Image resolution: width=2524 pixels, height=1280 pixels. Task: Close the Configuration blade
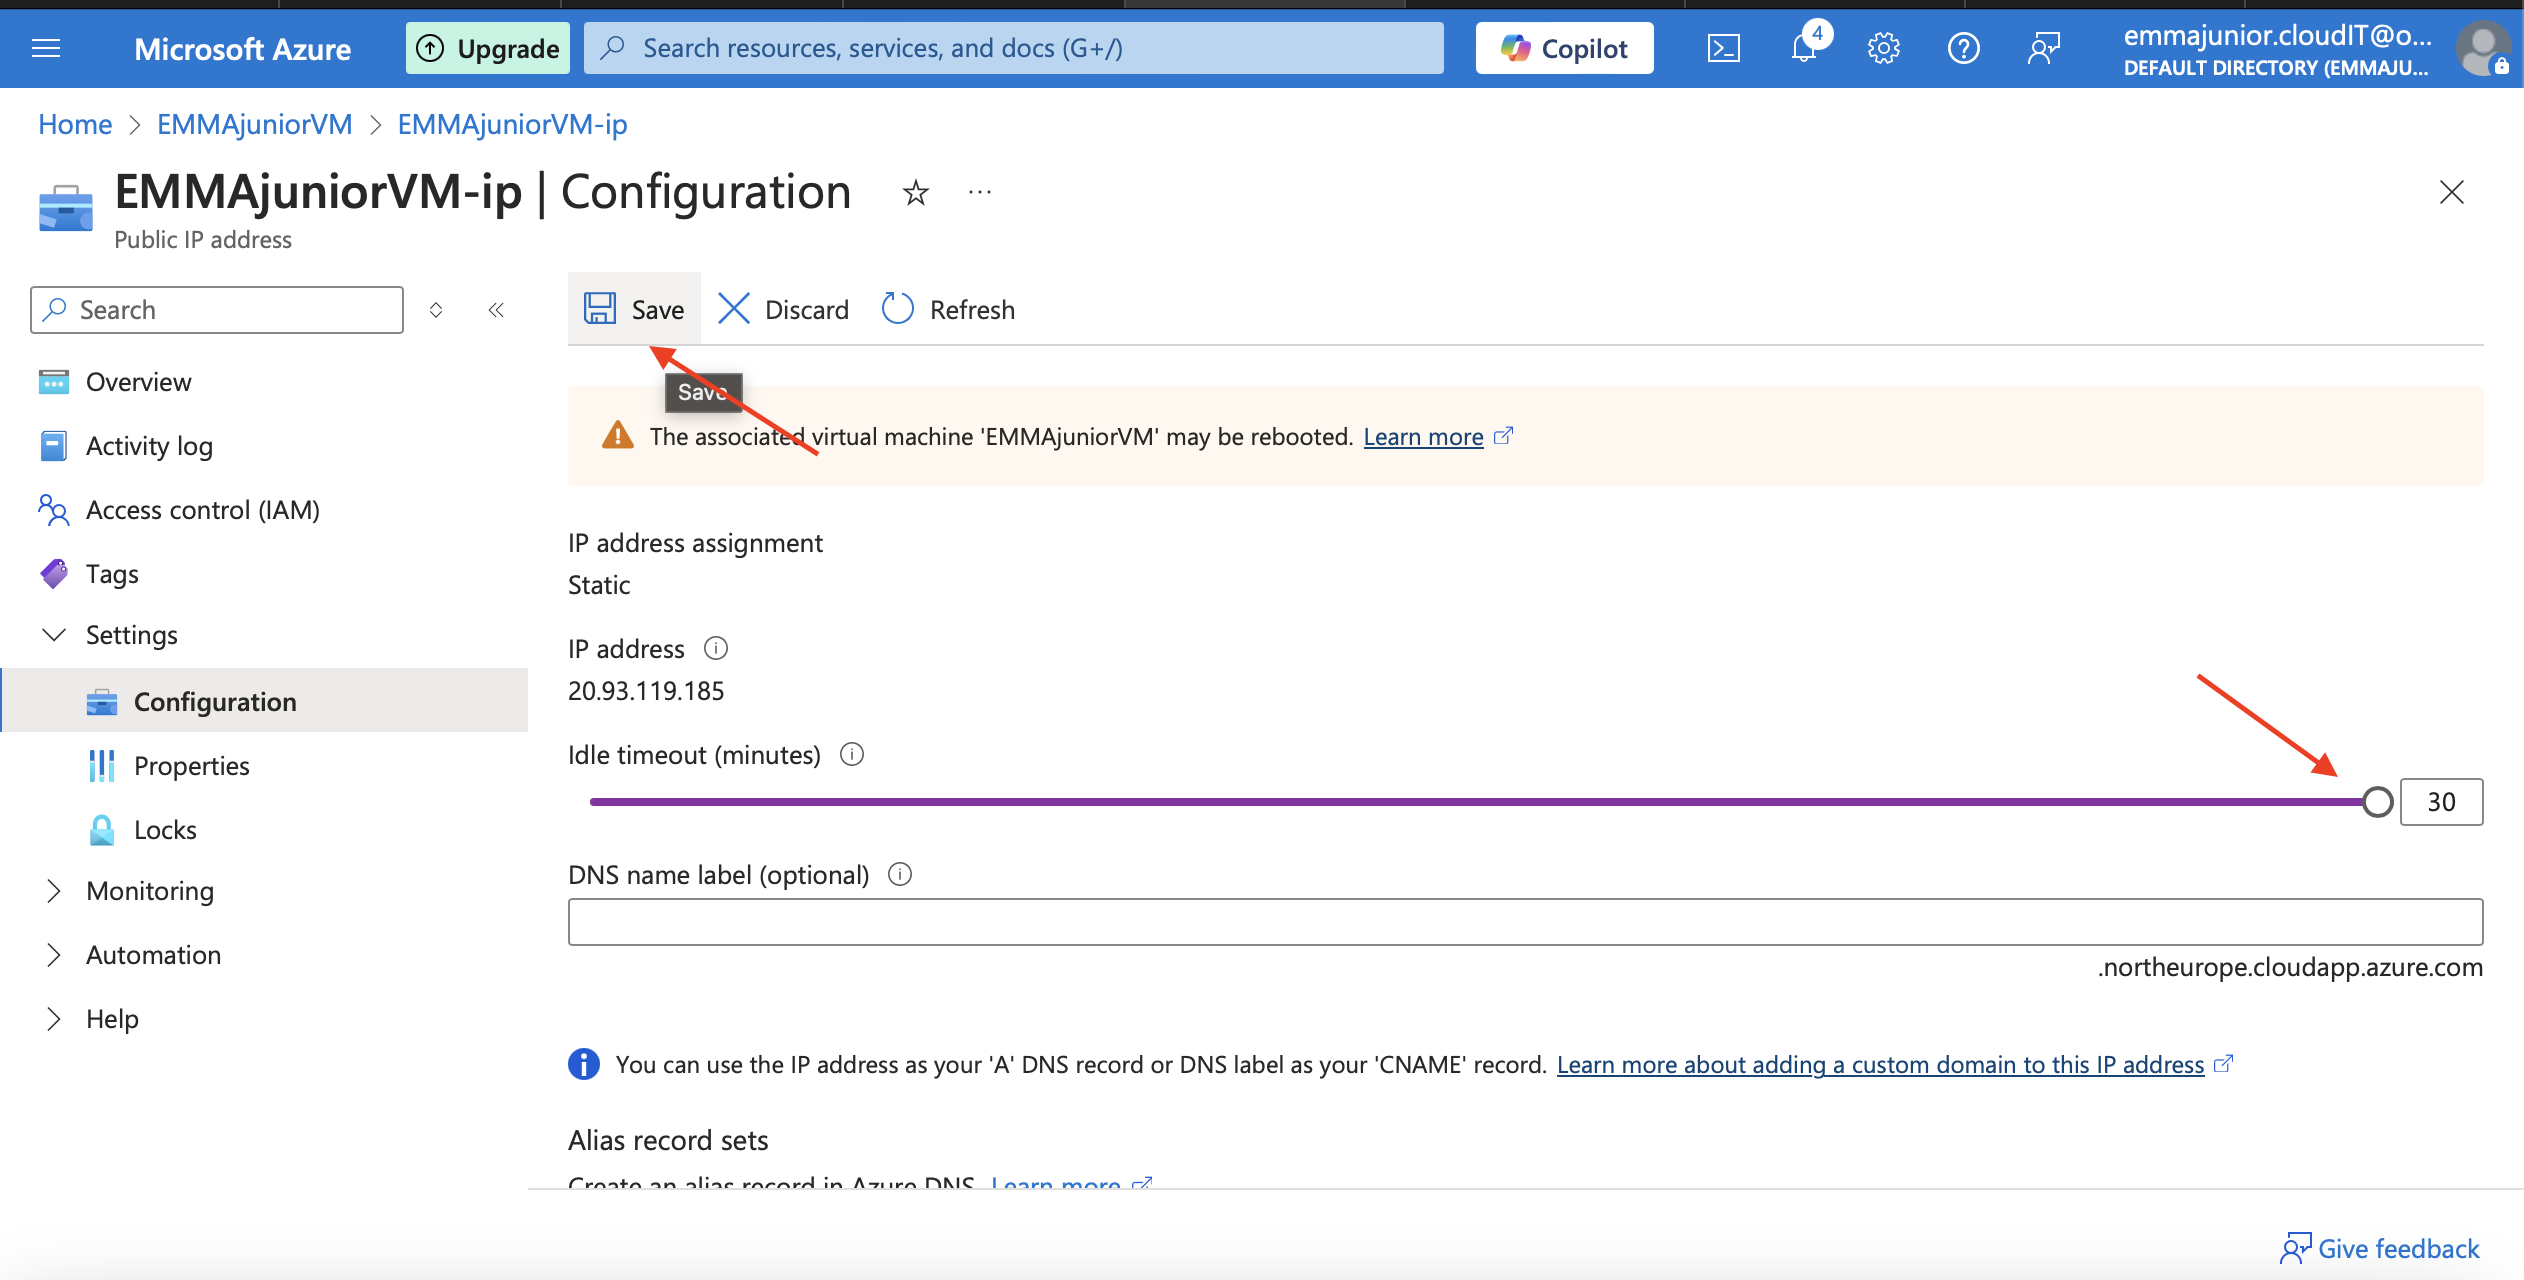[x=2451, y=192]
